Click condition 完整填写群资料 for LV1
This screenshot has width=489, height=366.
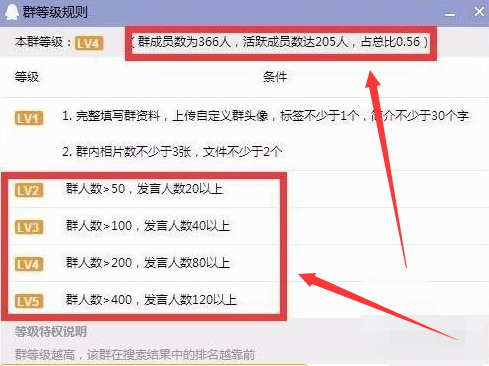[265, 116]
